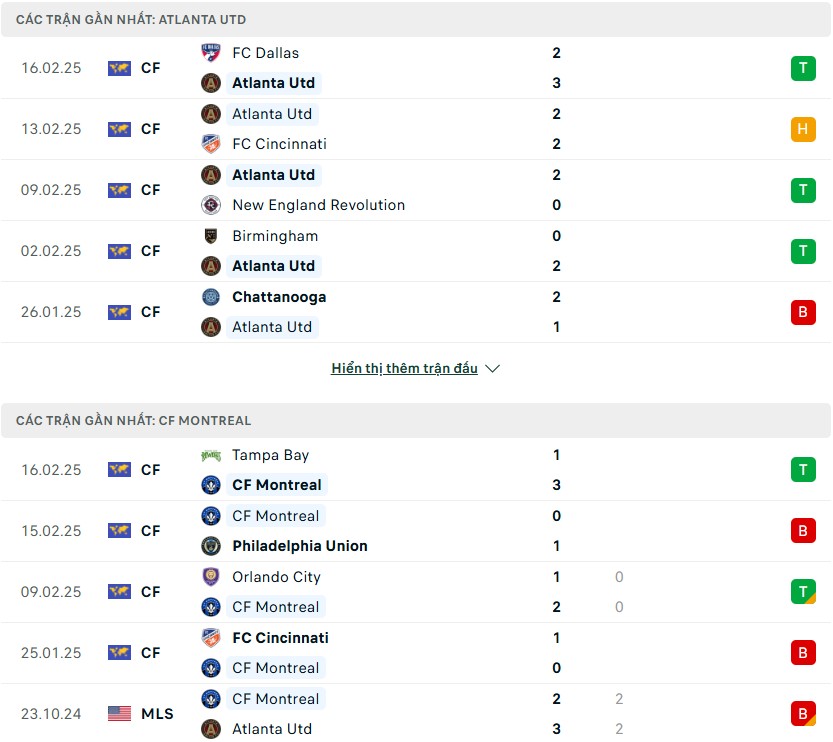Open the 23.10.24 MLS match row
The image size is (833, 742).
click(416, 713)
